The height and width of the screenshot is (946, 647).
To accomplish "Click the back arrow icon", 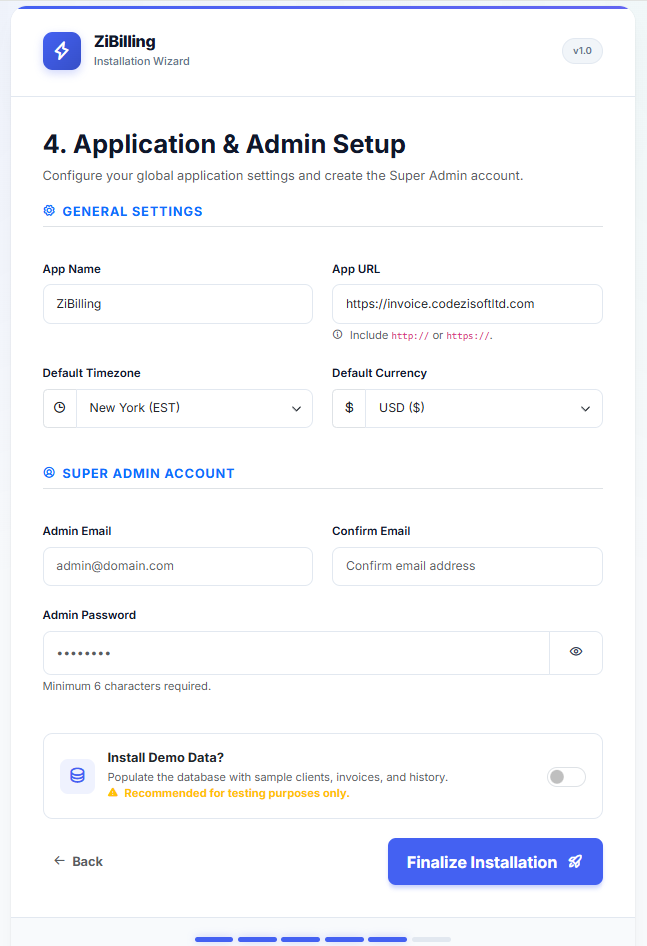I will point(60,861).
